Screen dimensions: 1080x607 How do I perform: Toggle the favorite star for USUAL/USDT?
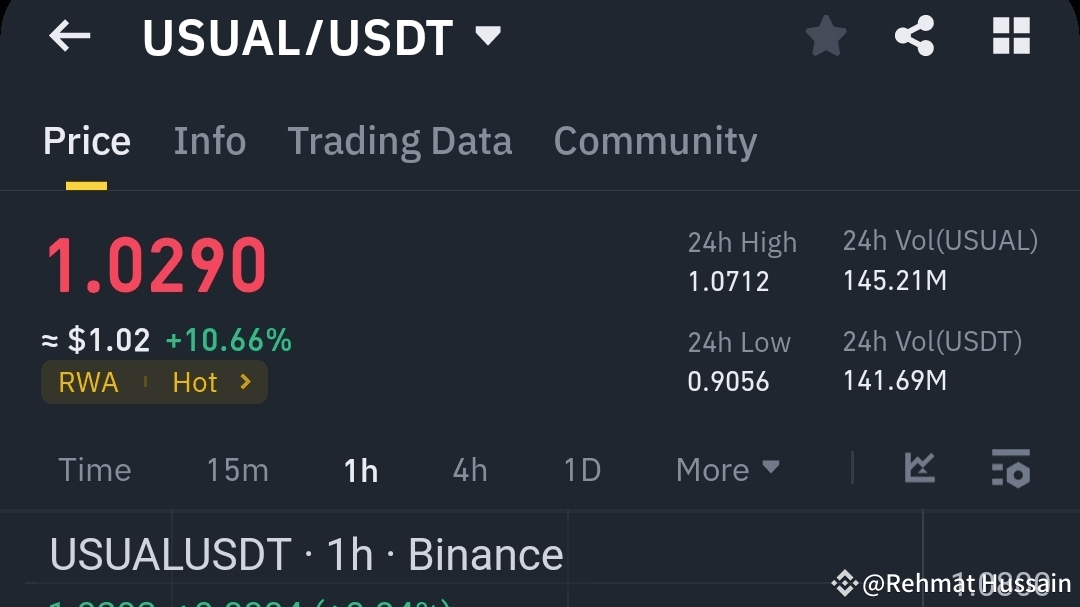825,35
